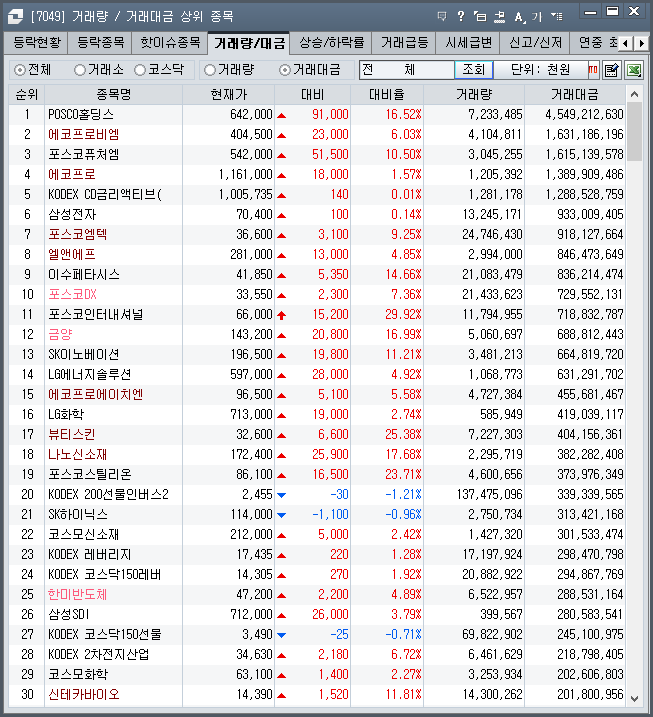Click the 이수페타시스 stock name

tap(84, 274)
